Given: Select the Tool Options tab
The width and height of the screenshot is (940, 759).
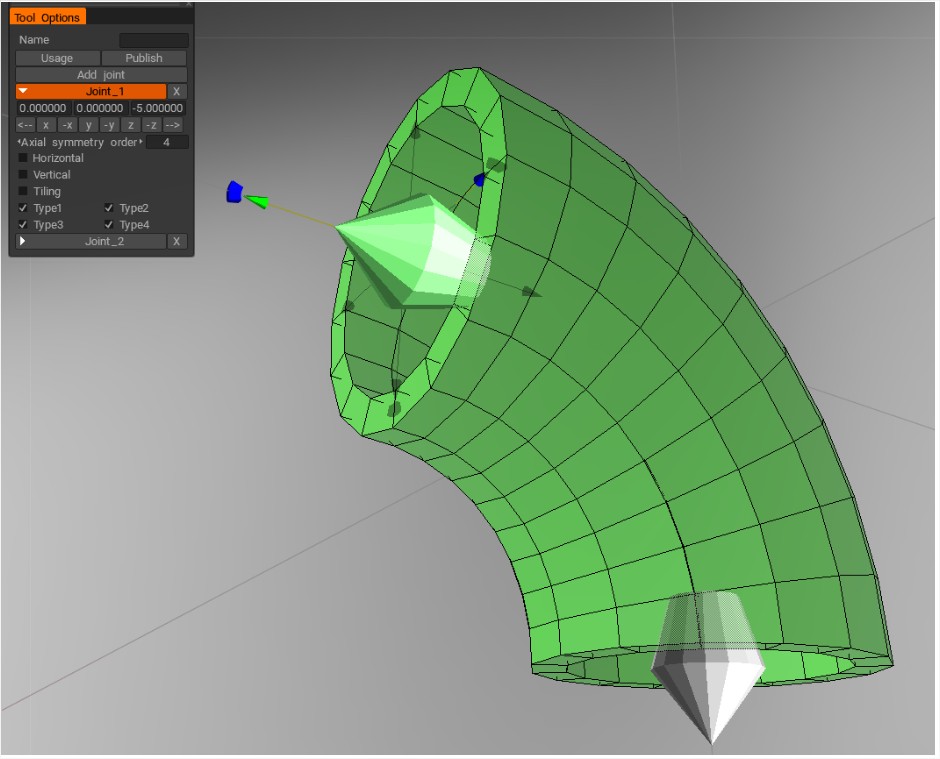Looking at the screenshot, I should 48,17.
